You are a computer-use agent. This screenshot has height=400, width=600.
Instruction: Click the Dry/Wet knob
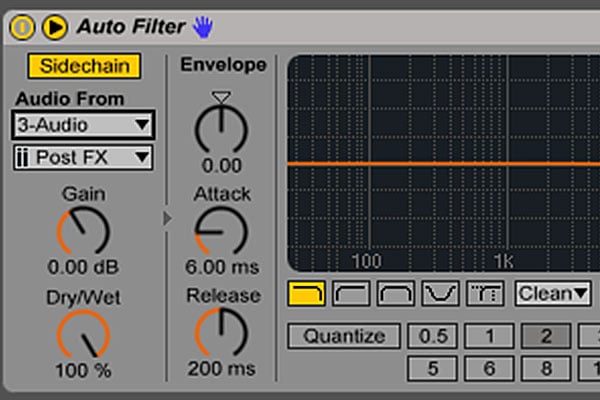83,334
